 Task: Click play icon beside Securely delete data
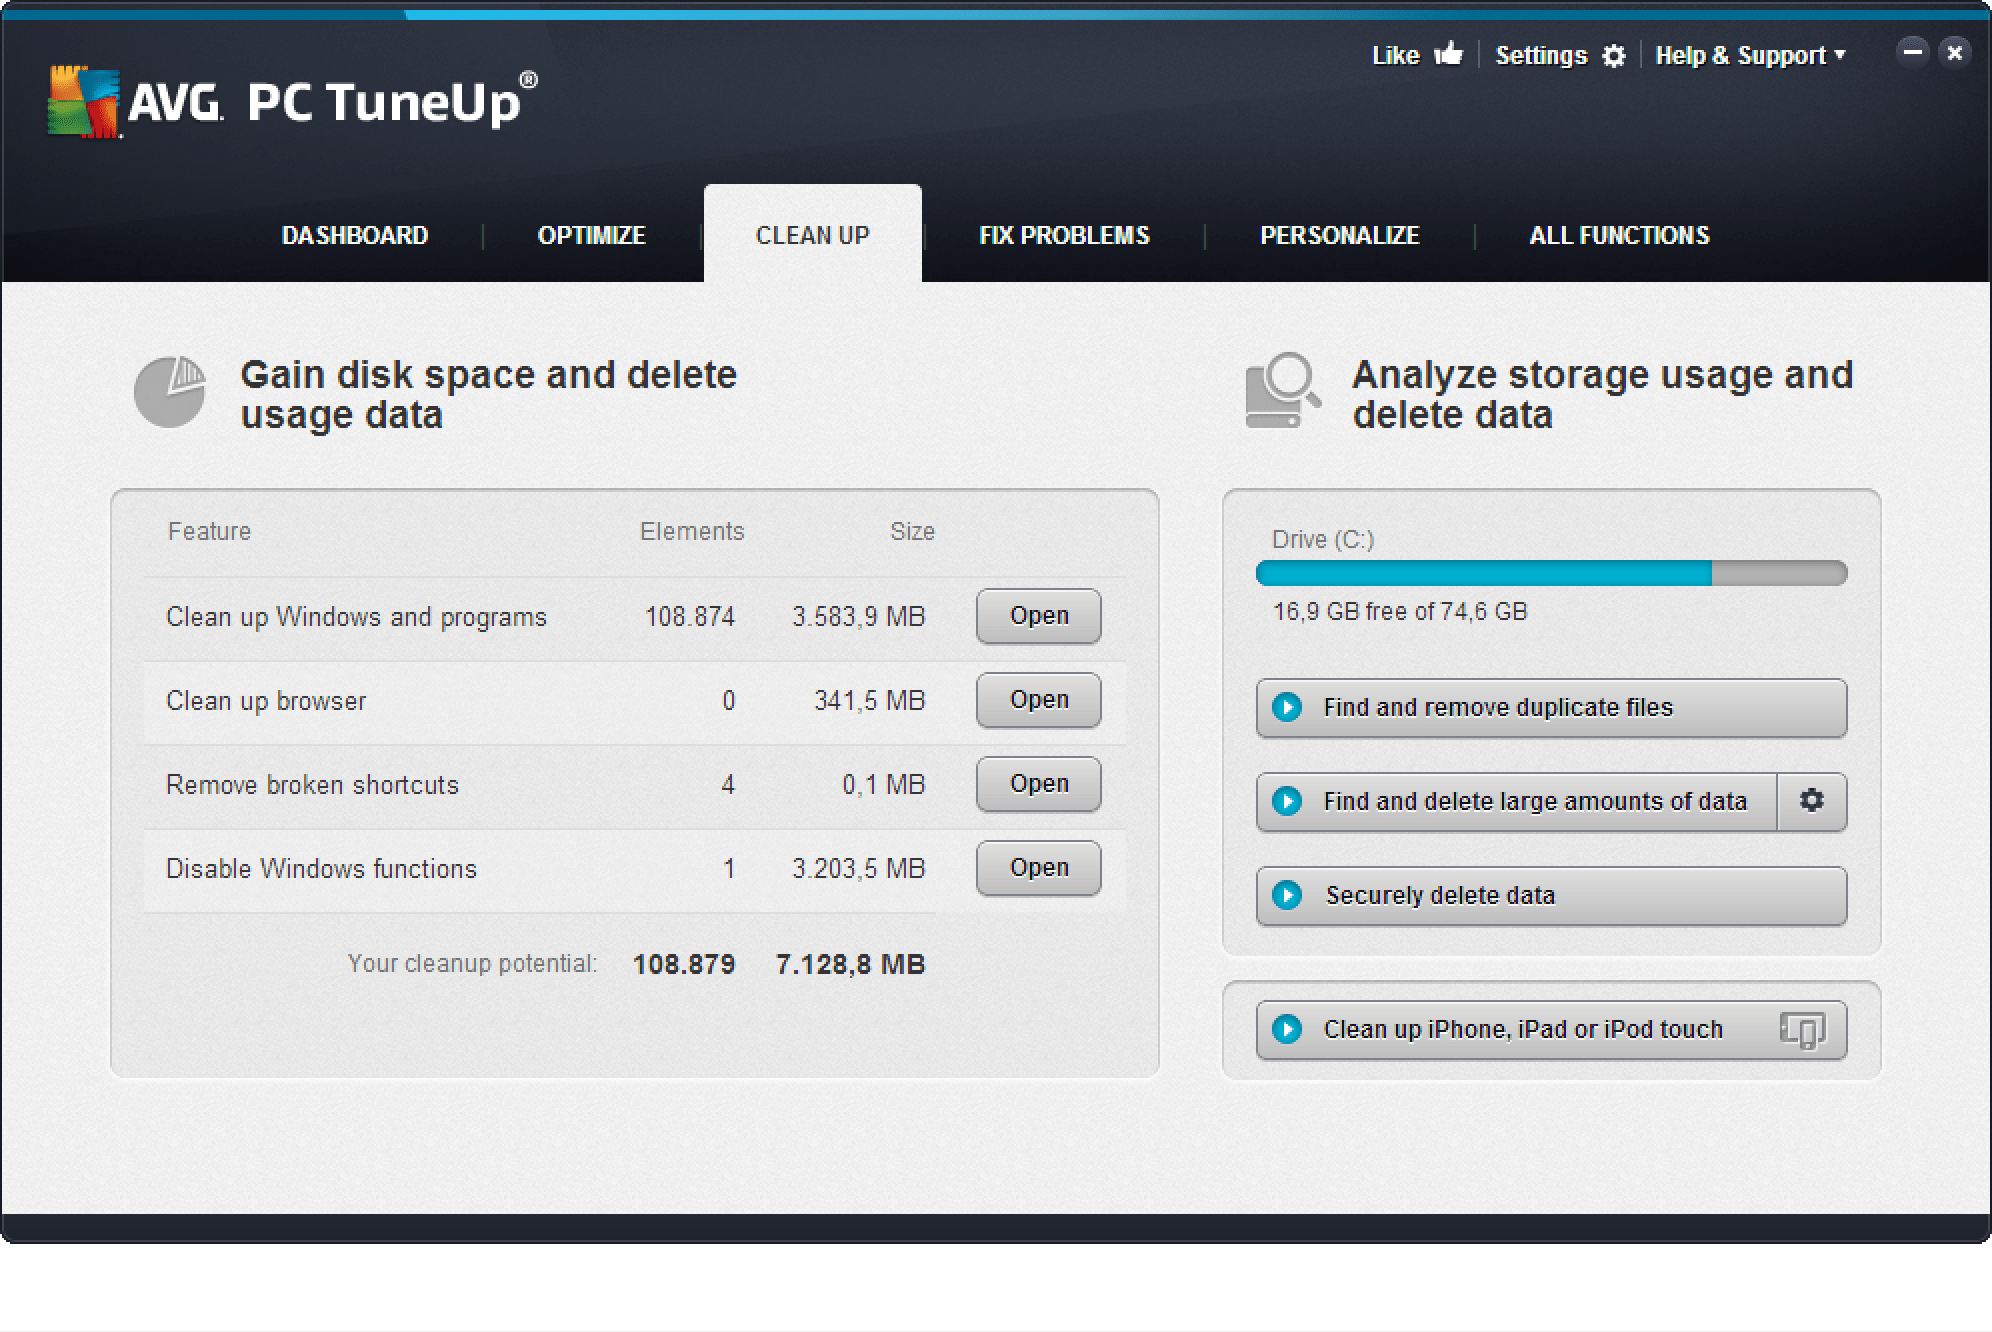(x=1287, y=895)
